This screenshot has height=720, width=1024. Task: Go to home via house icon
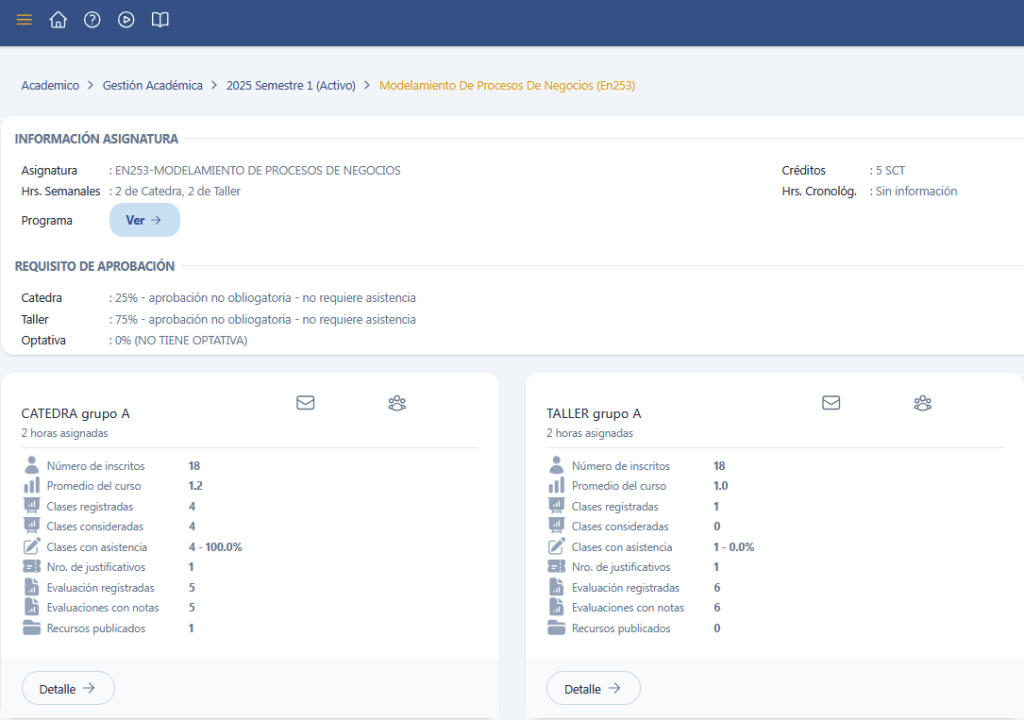point(58,20)
